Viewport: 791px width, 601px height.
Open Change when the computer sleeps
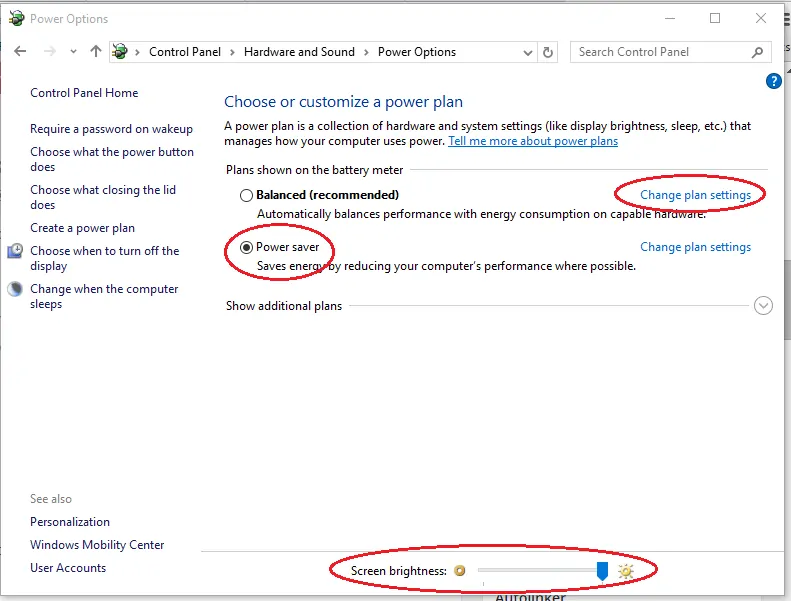click(x=104, y=296)
